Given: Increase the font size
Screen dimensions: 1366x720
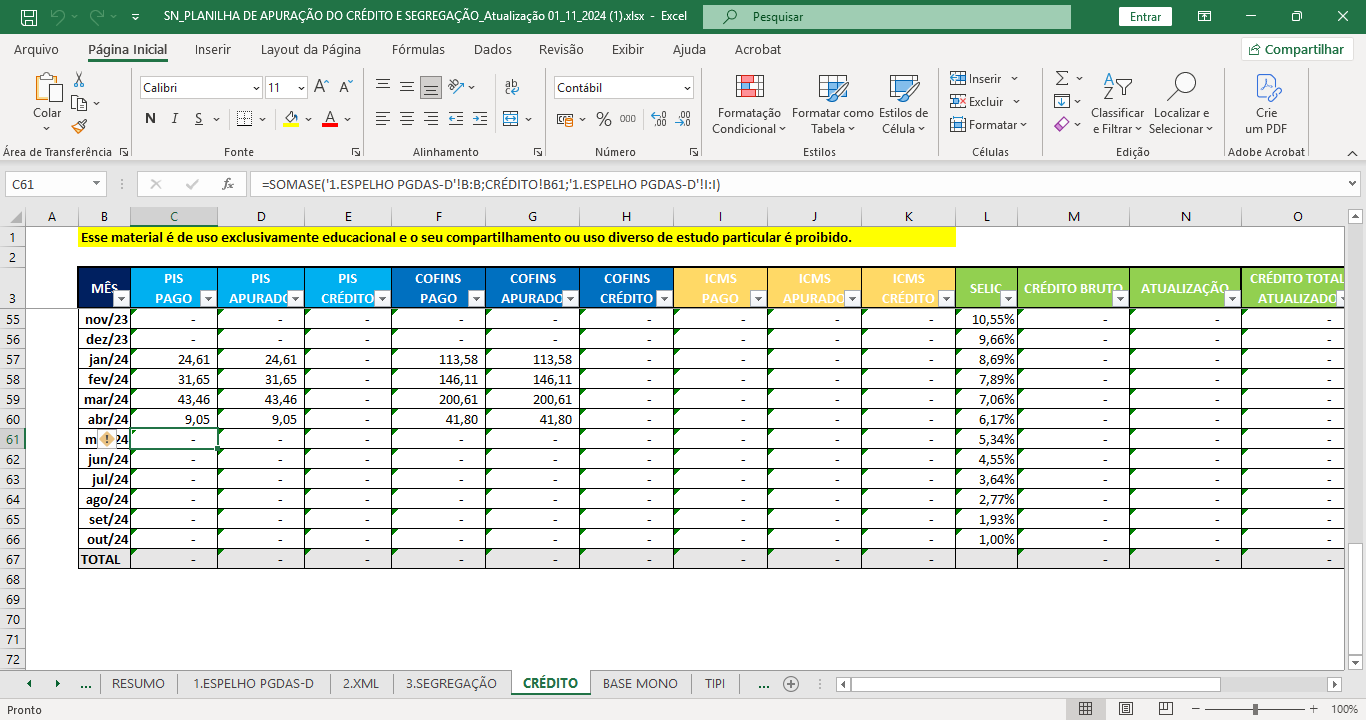Looking at the screenshot, I should click(x=321, y=88).
